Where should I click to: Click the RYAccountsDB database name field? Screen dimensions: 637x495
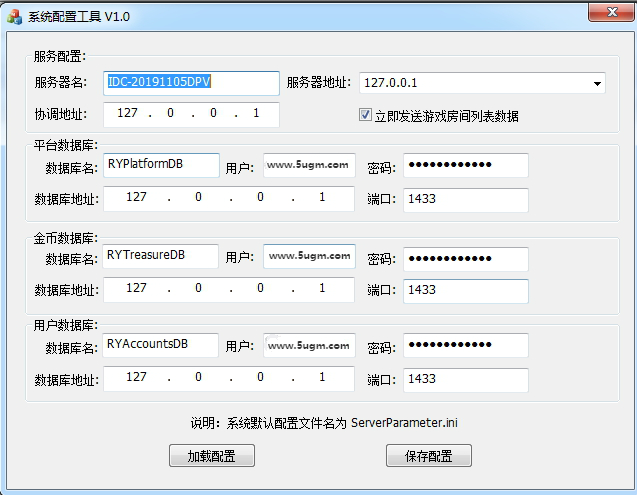(x=160, y=346)
